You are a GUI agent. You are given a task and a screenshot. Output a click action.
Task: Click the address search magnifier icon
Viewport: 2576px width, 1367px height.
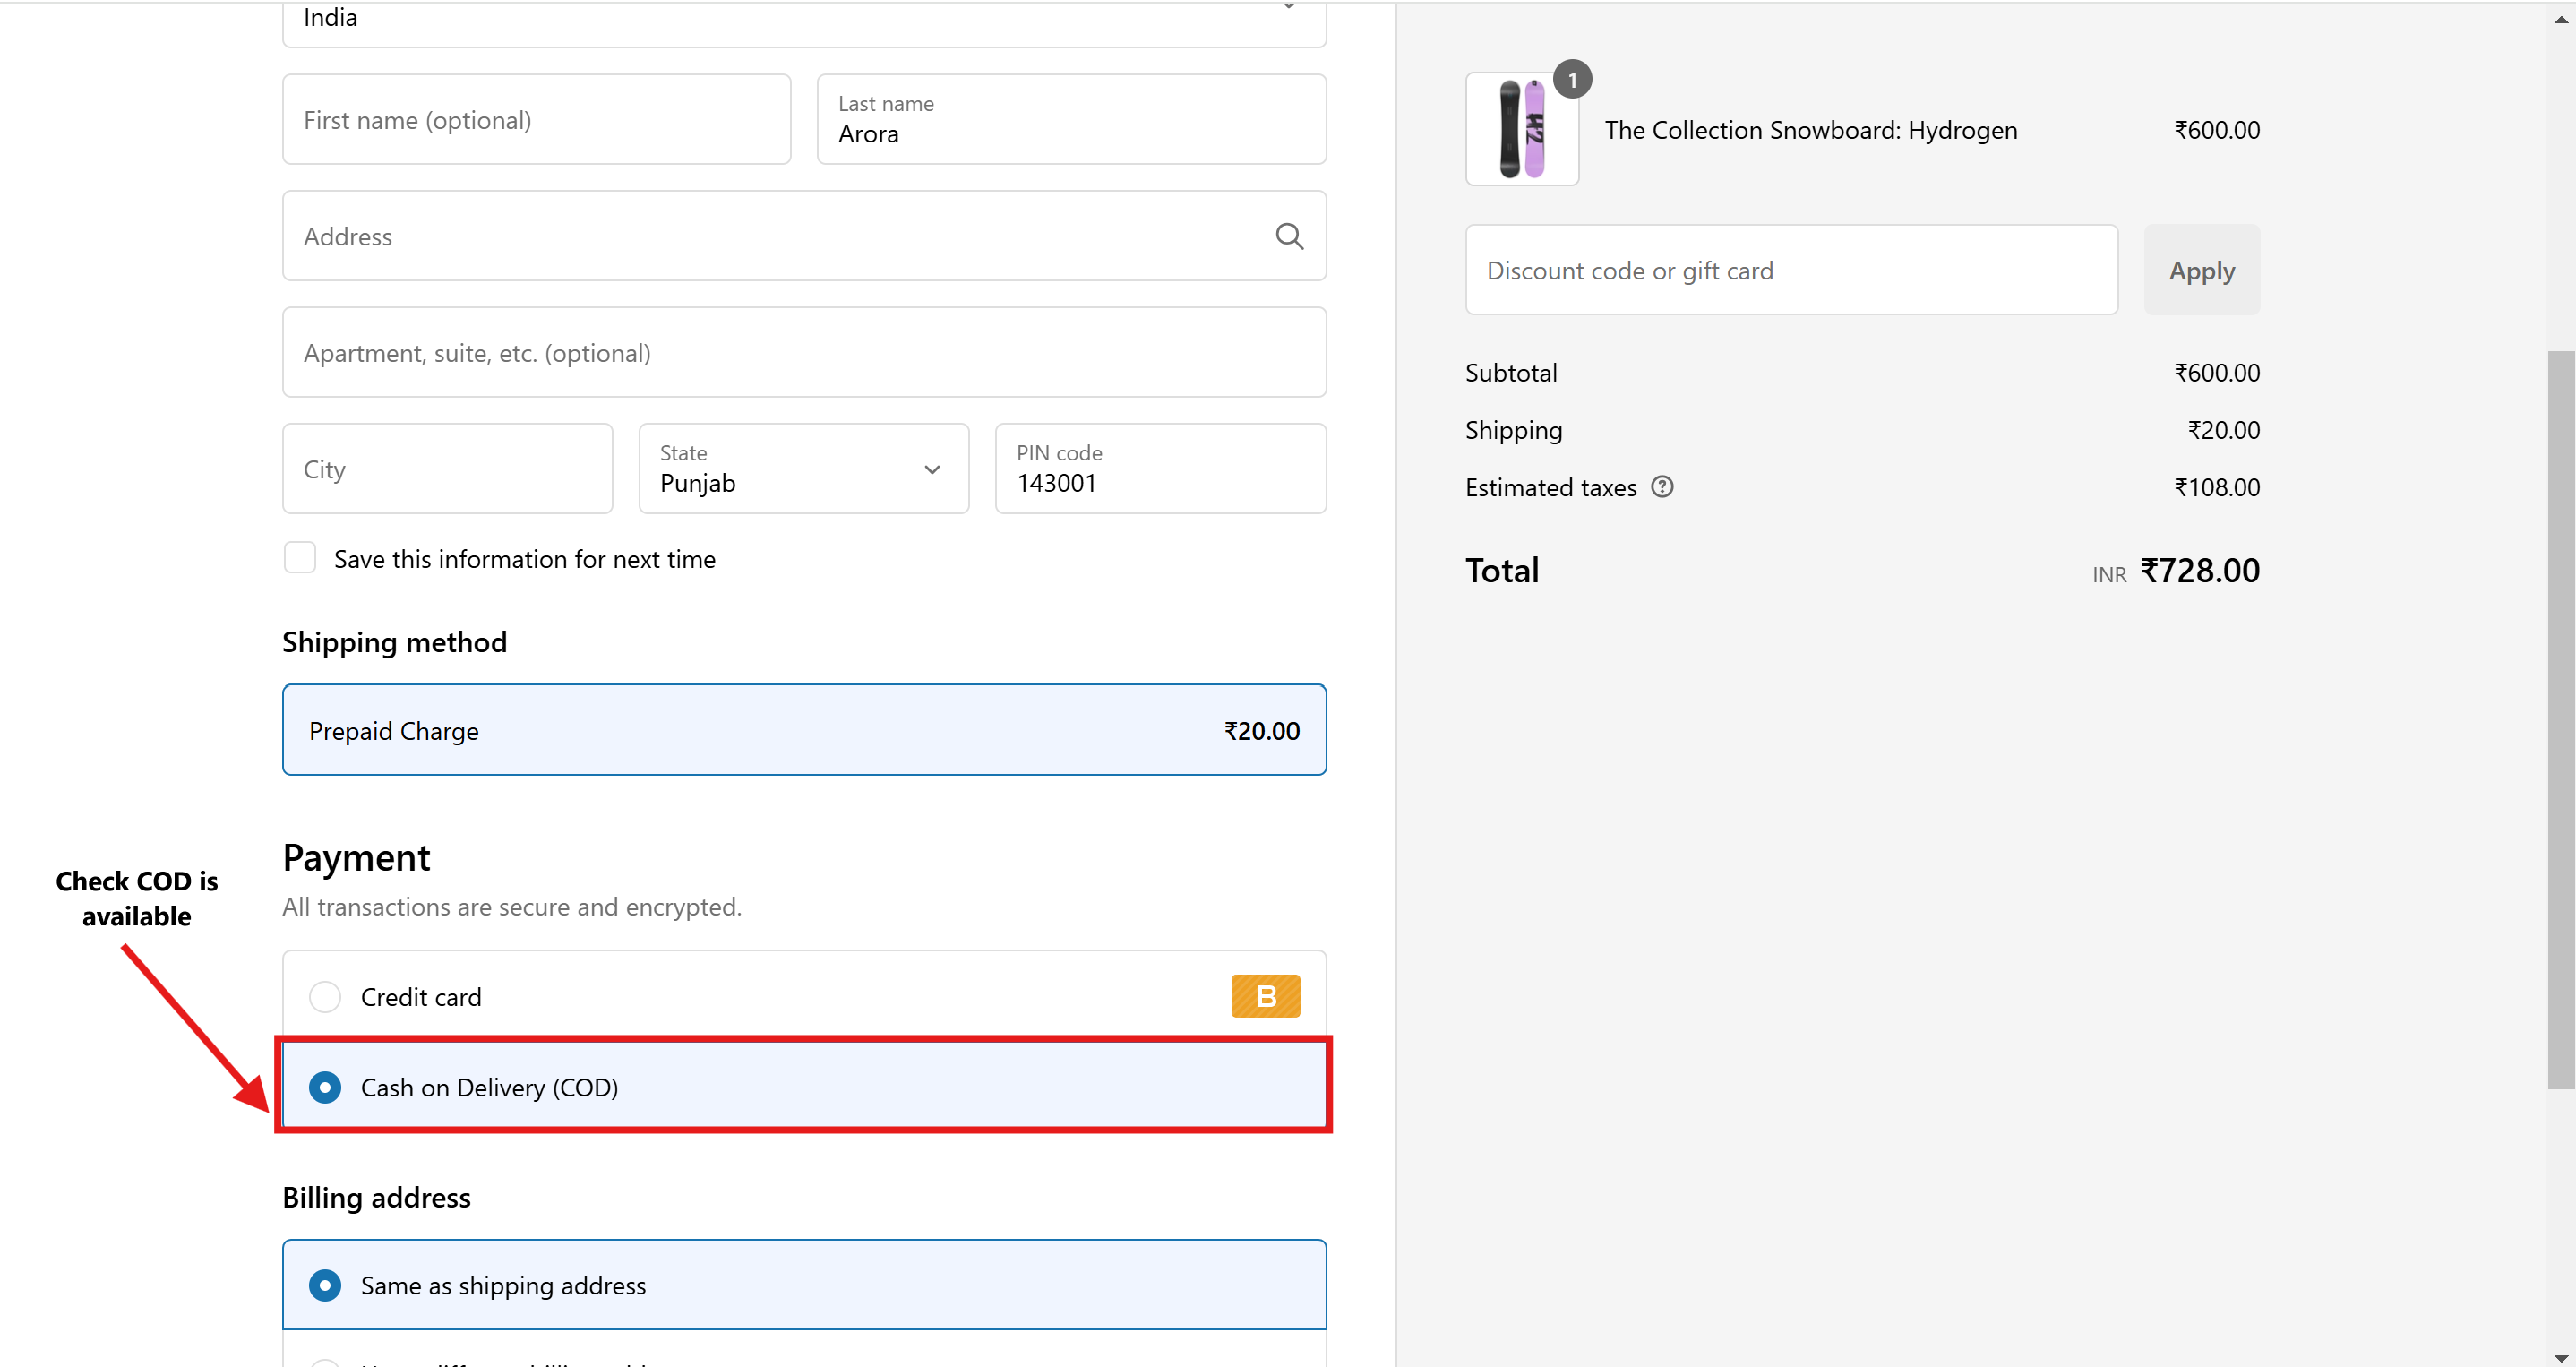[x=1289, y=236]
